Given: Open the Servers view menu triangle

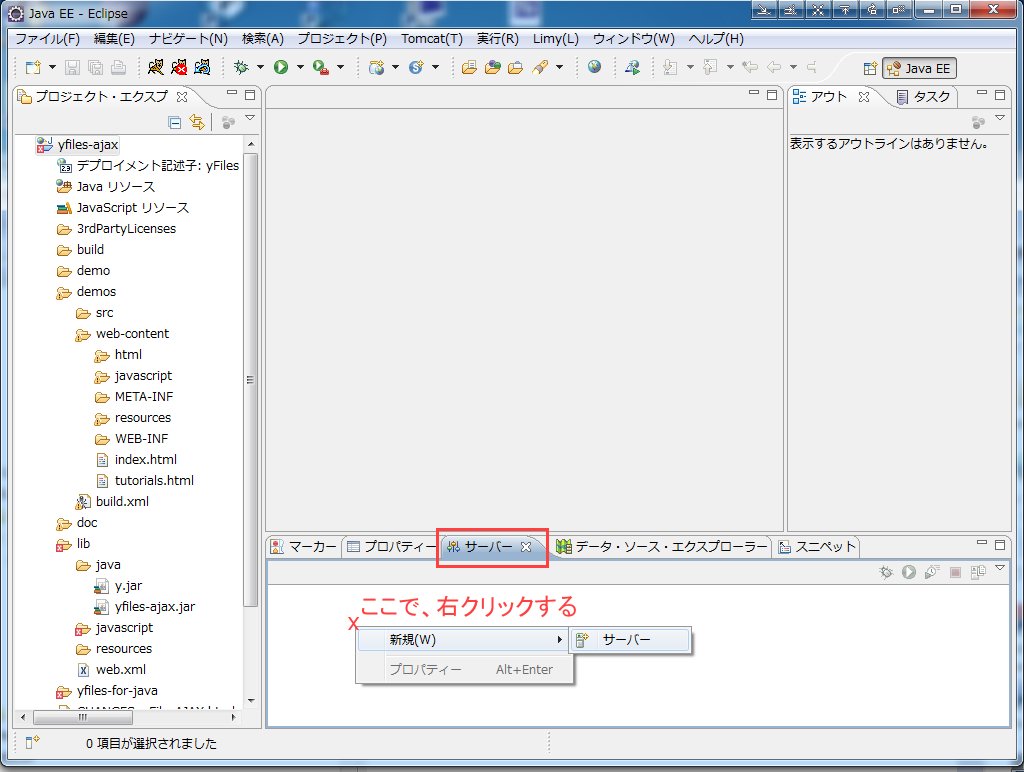Looking at the screenshot, I should (999, 569).
